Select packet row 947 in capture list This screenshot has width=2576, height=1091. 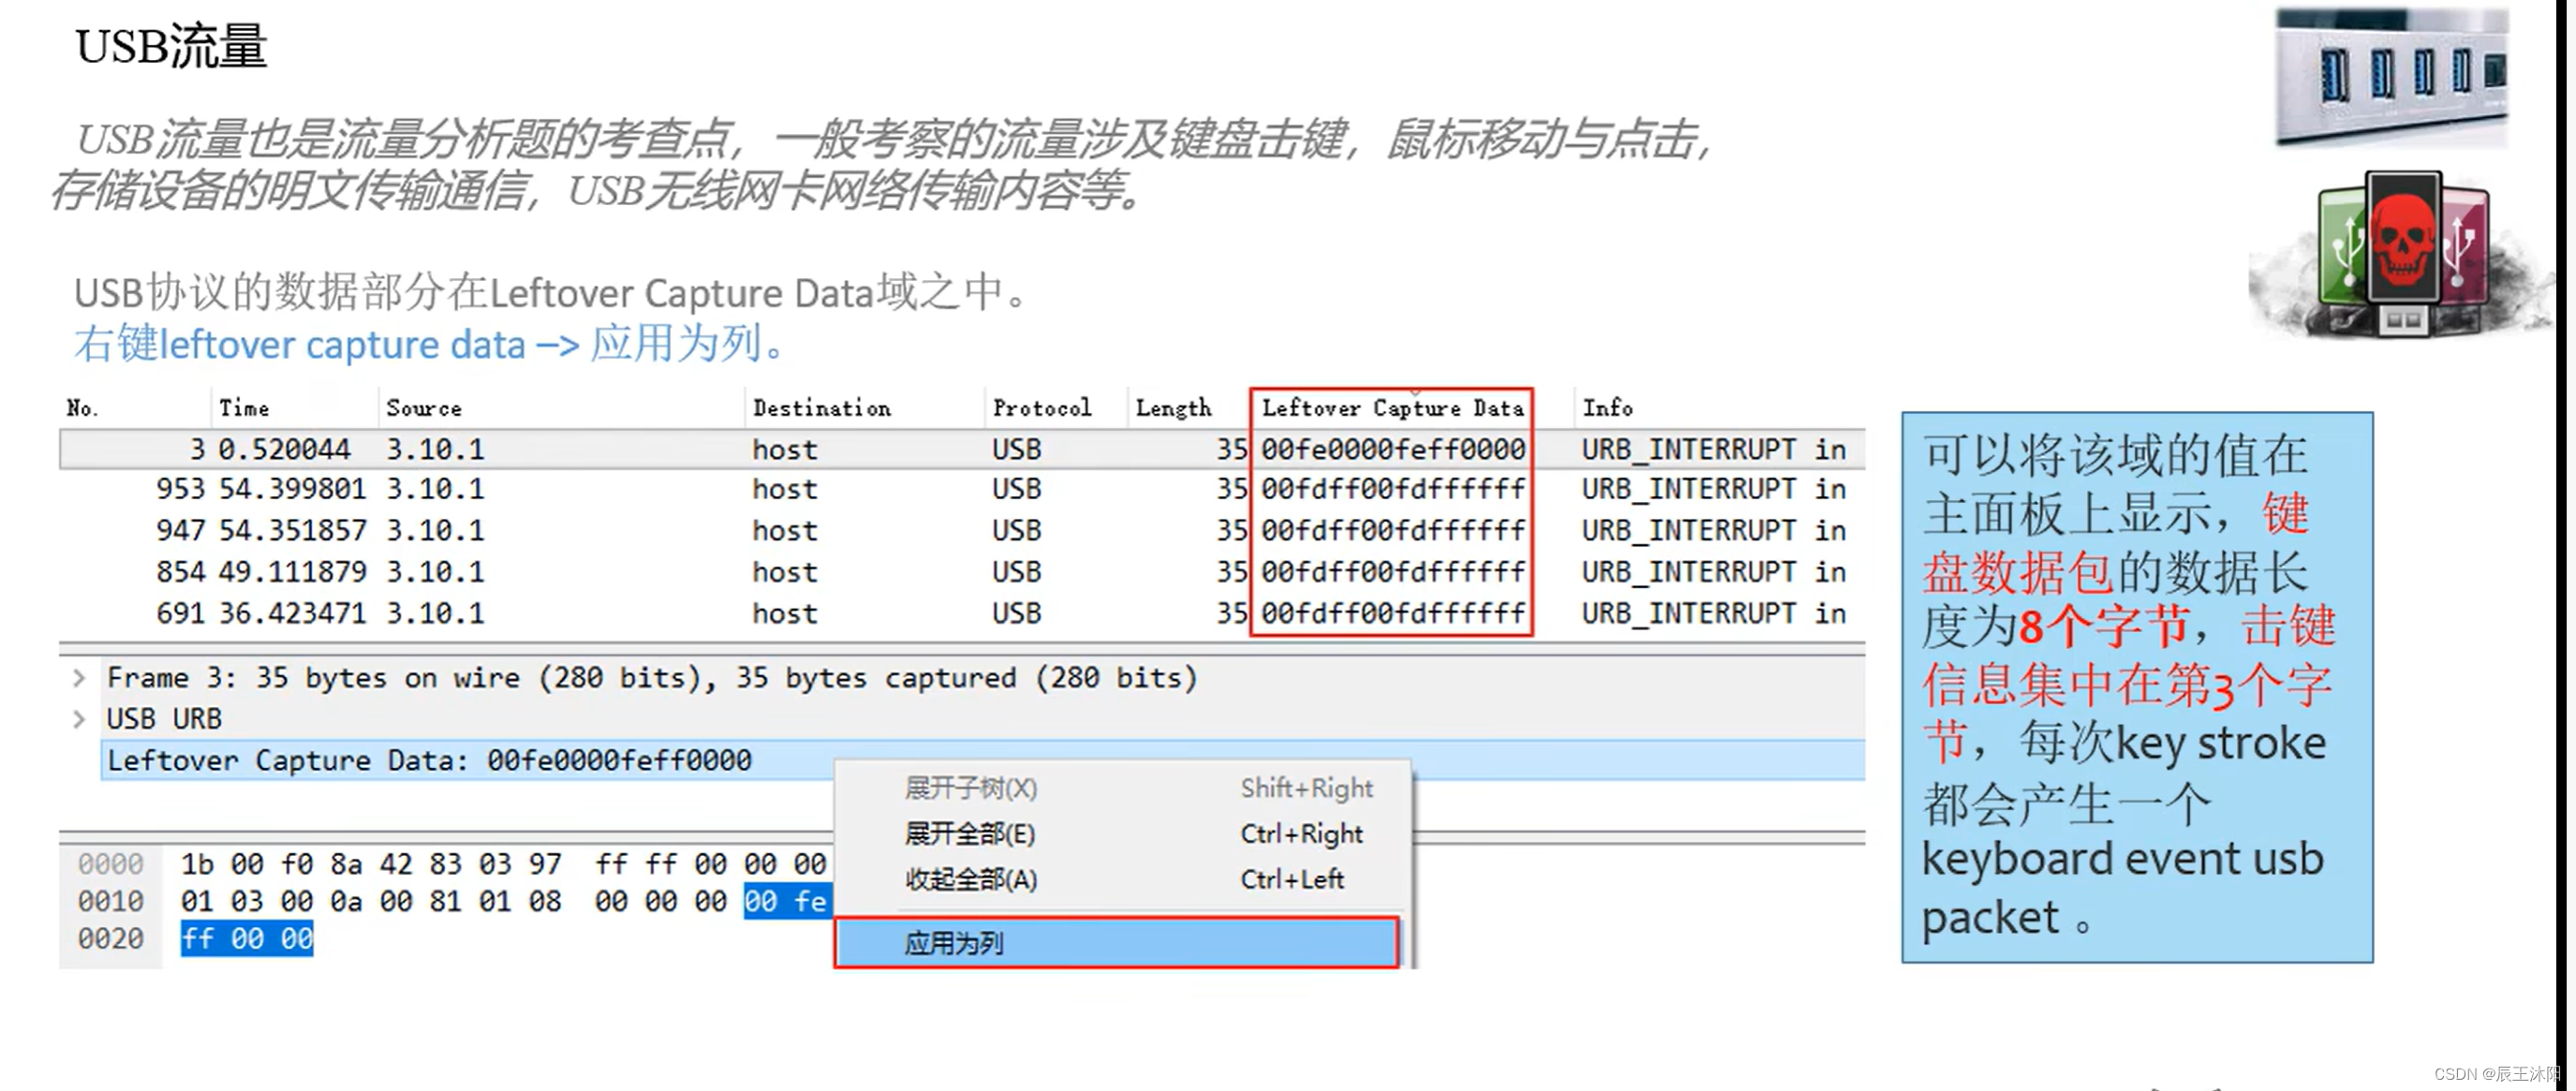pos(658,529)
